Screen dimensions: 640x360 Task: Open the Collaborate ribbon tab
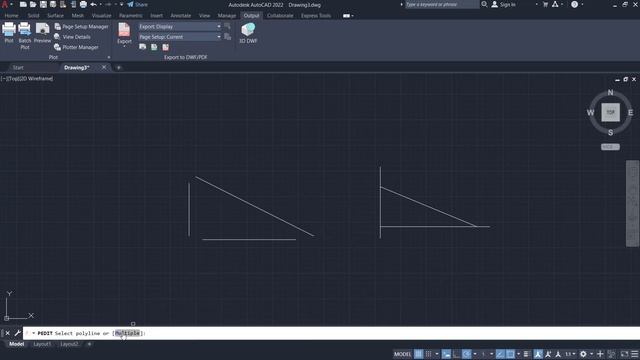280,16
